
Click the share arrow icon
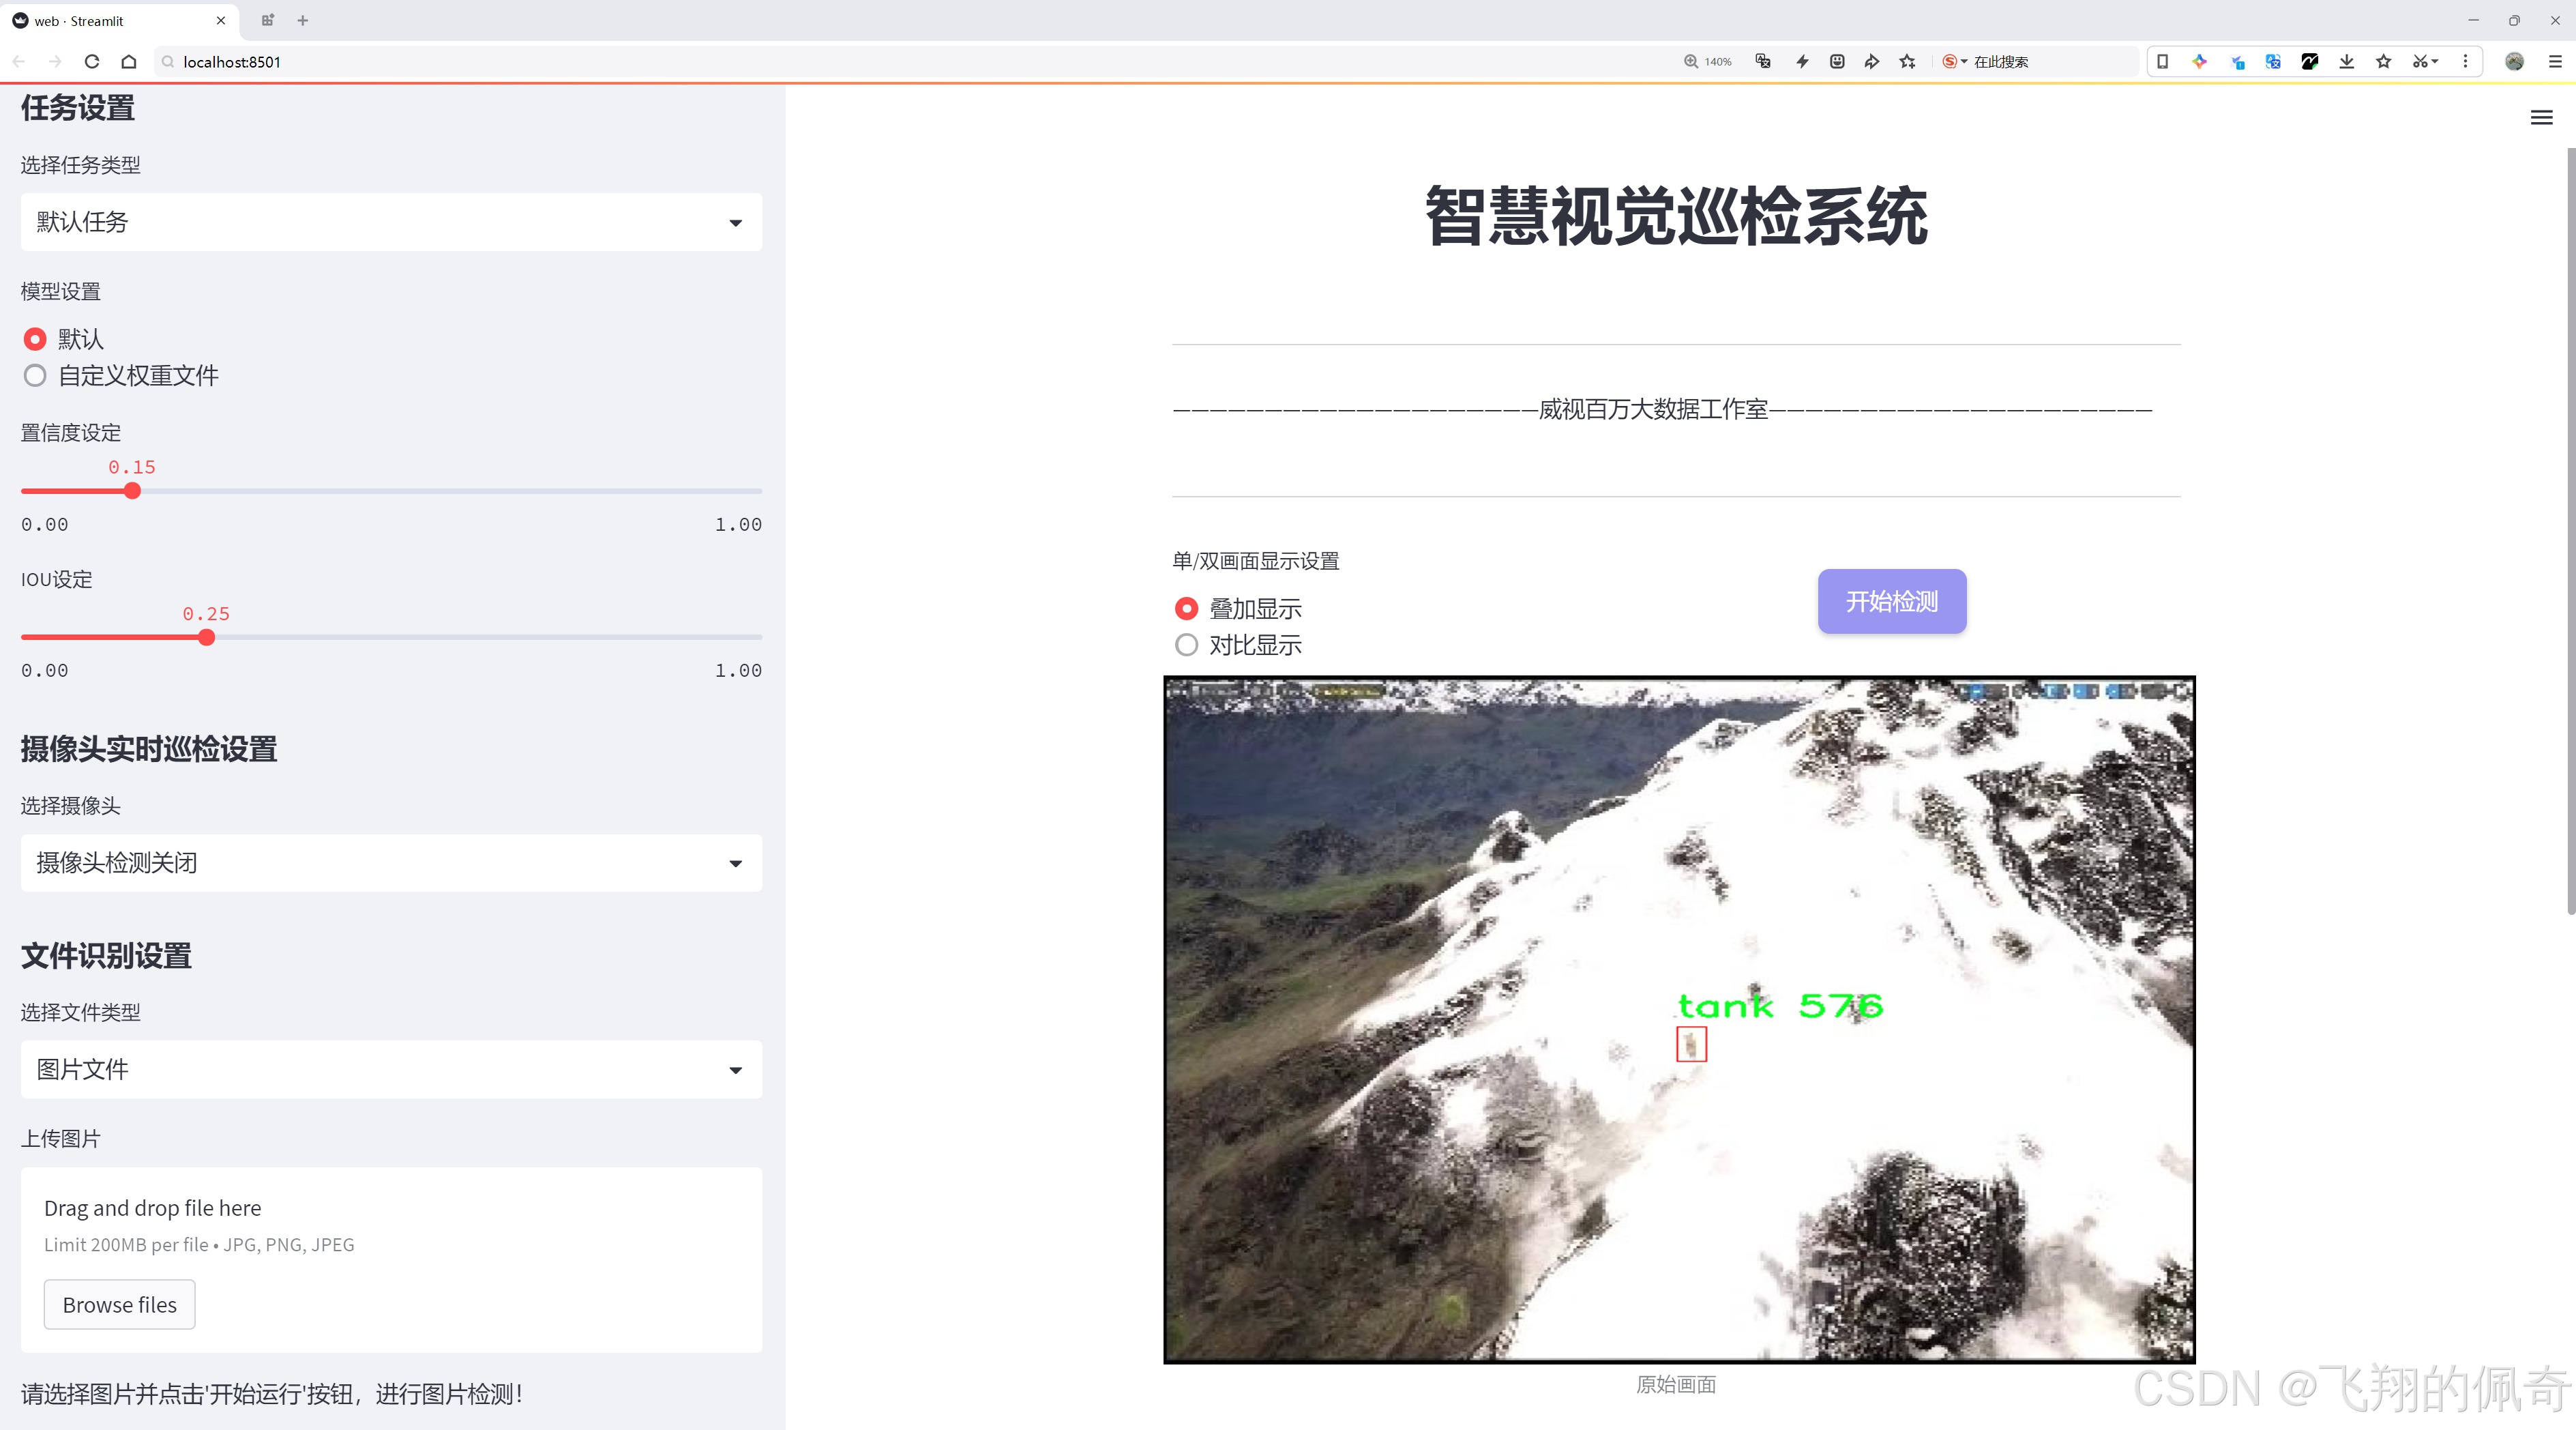1872,62
